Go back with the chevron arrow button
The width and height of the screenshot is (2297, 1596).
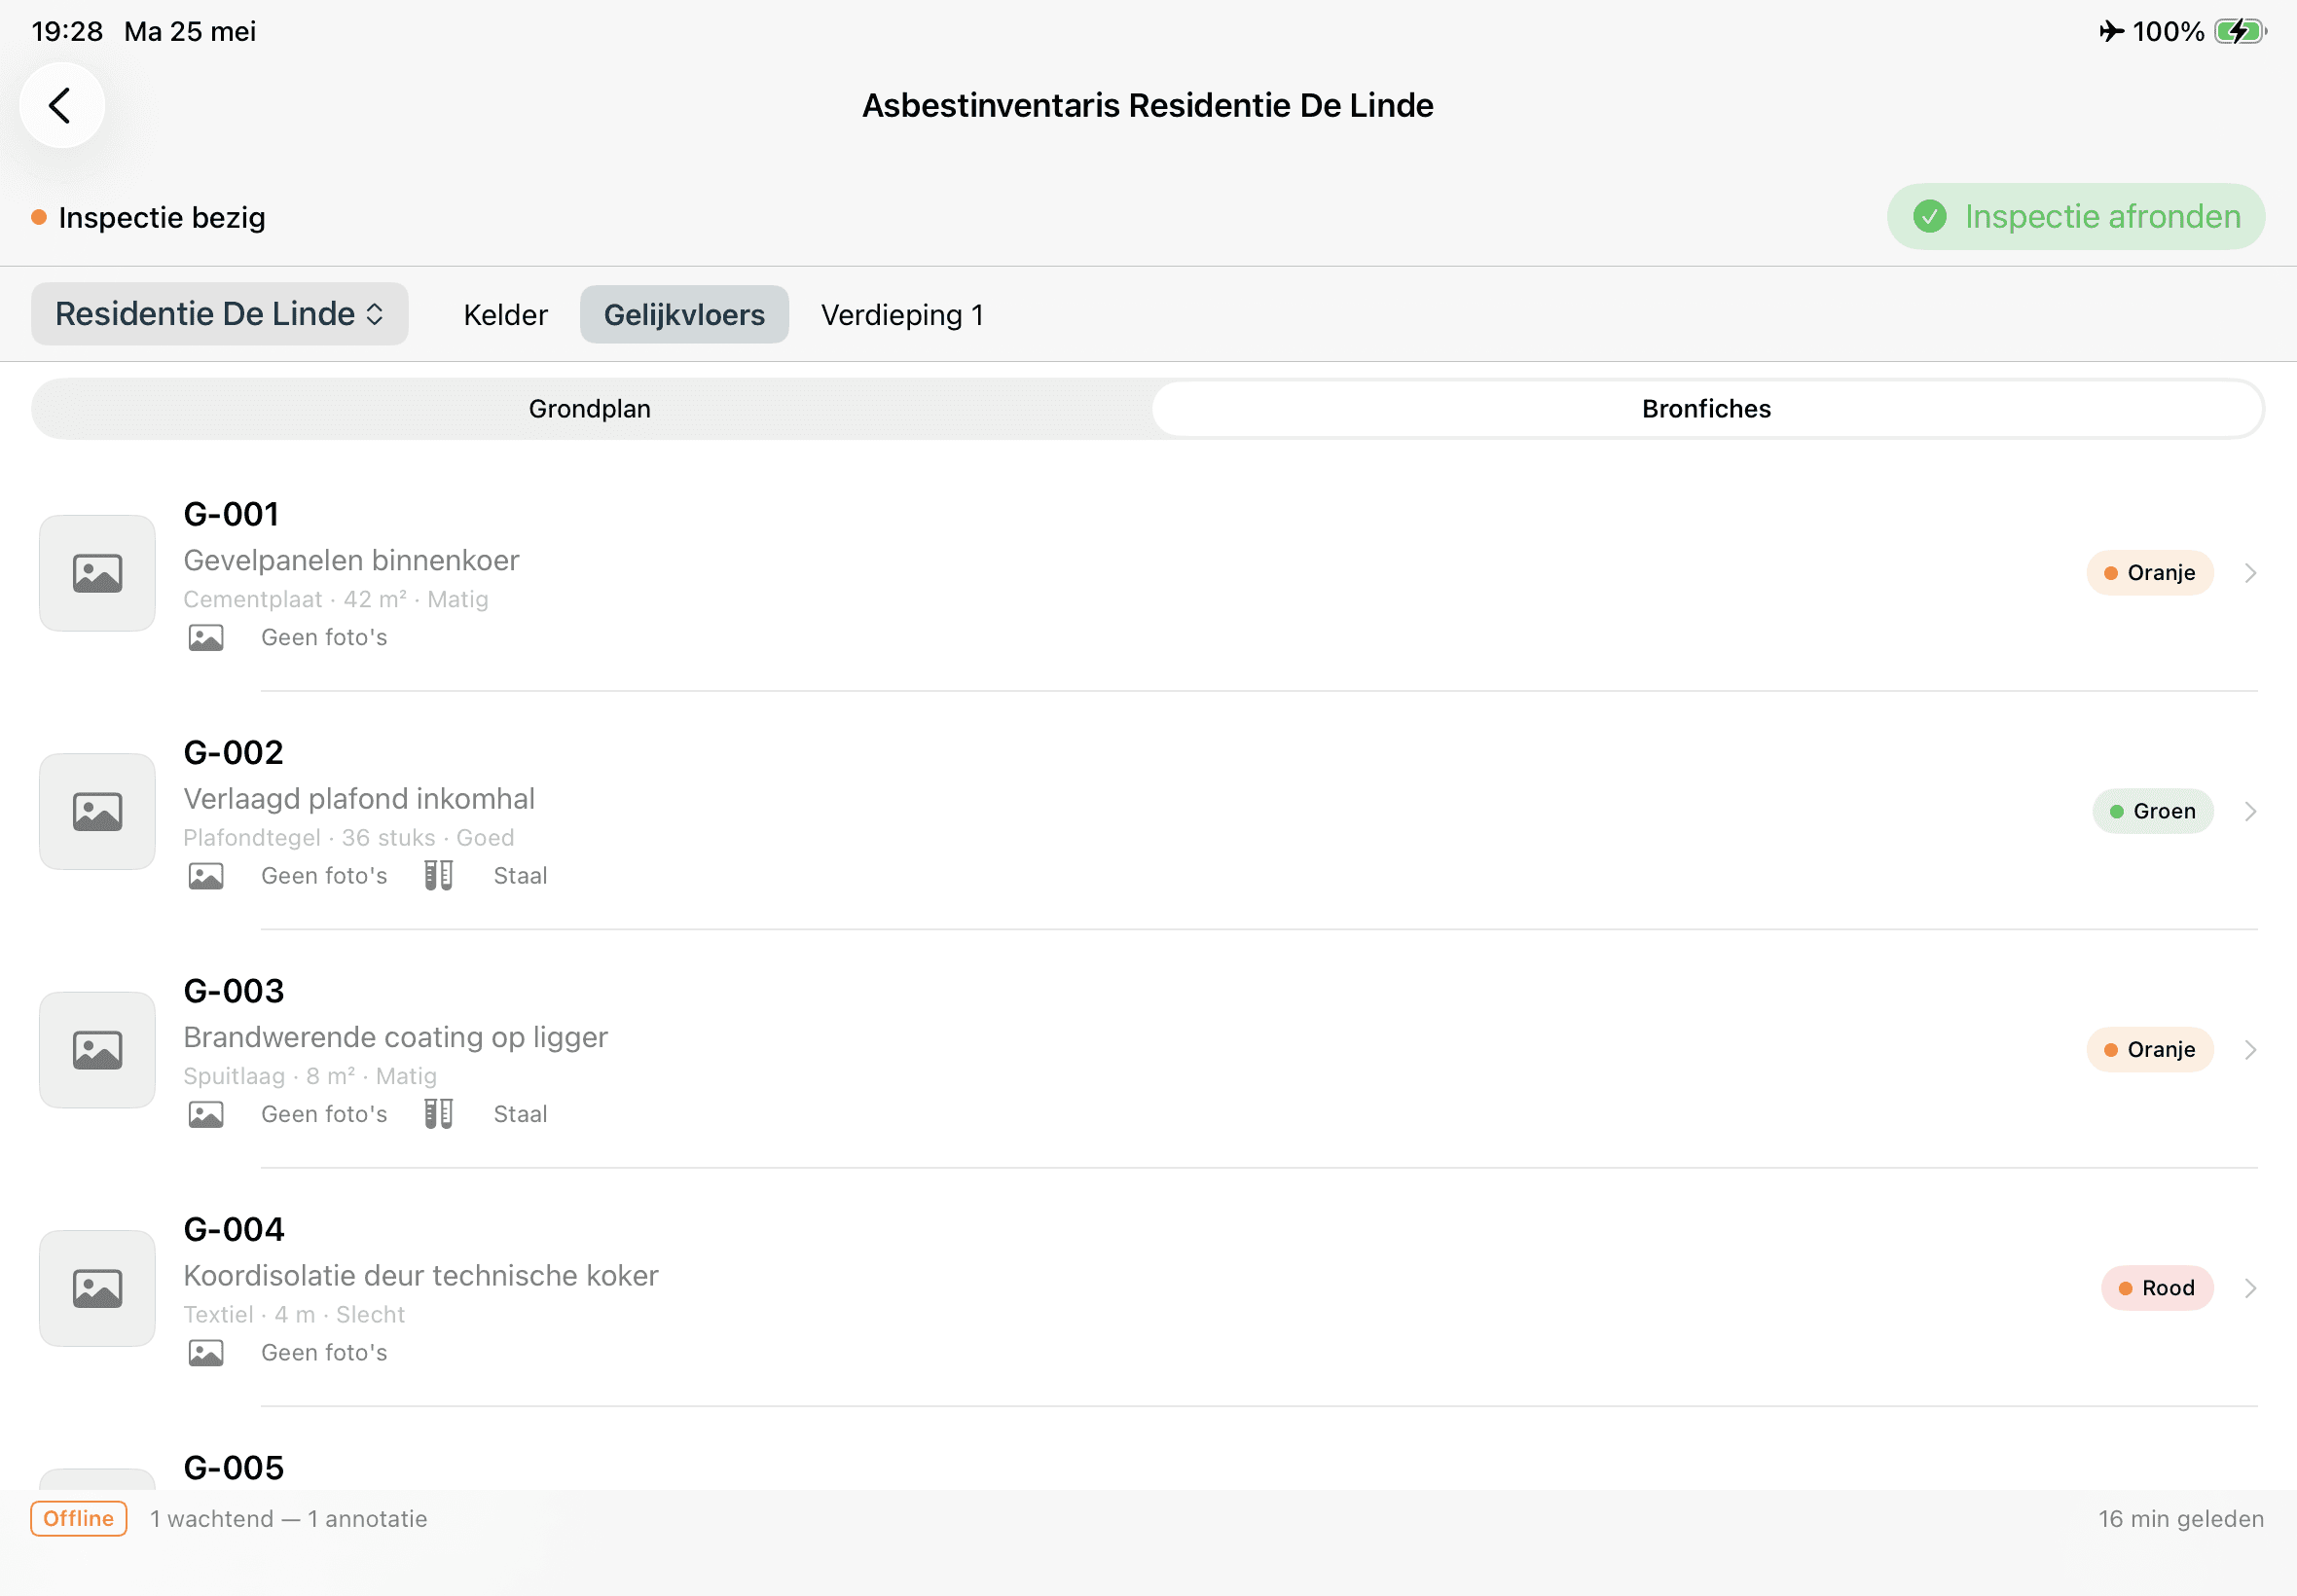62,105
